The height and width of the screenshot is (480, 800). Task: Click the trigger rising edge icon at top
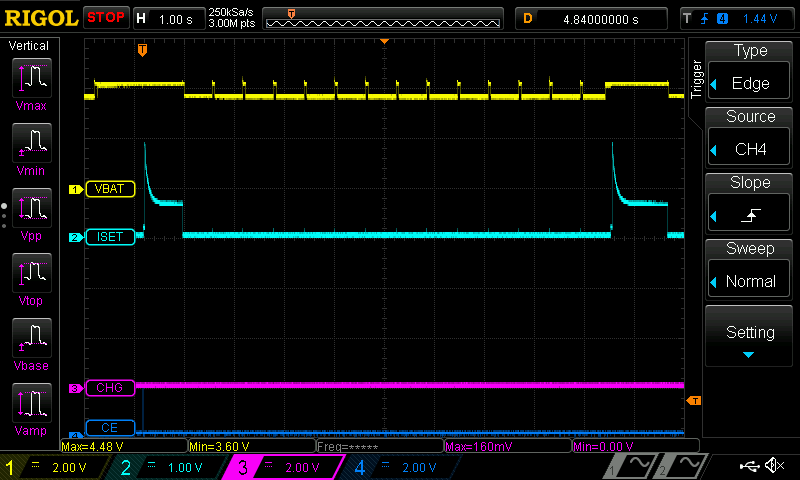pos(705,19)
